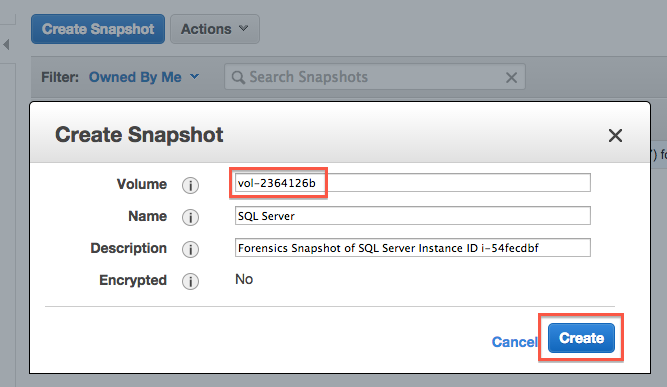Open the Description info tooltip icon
Viewport: 667px width, 387px height.
click(x=190, y=249)
